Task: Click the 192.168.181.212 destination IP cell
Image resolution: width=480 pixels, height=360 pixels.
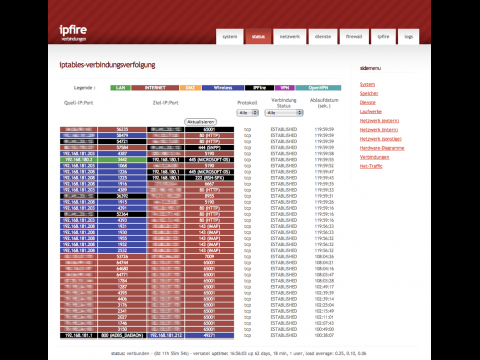Action: [166, 335]
